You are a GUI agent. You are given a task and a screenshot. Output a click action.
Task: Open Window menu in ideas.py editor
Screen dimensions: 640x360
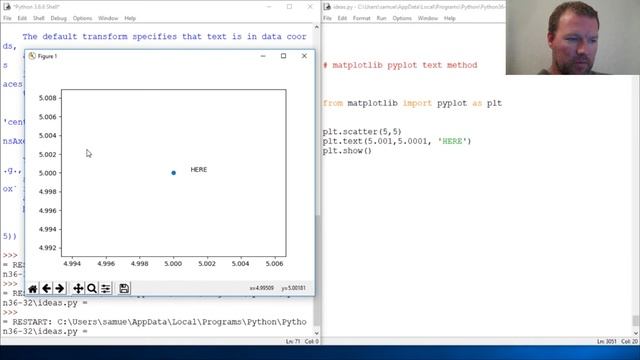click(x=427, y=18)
